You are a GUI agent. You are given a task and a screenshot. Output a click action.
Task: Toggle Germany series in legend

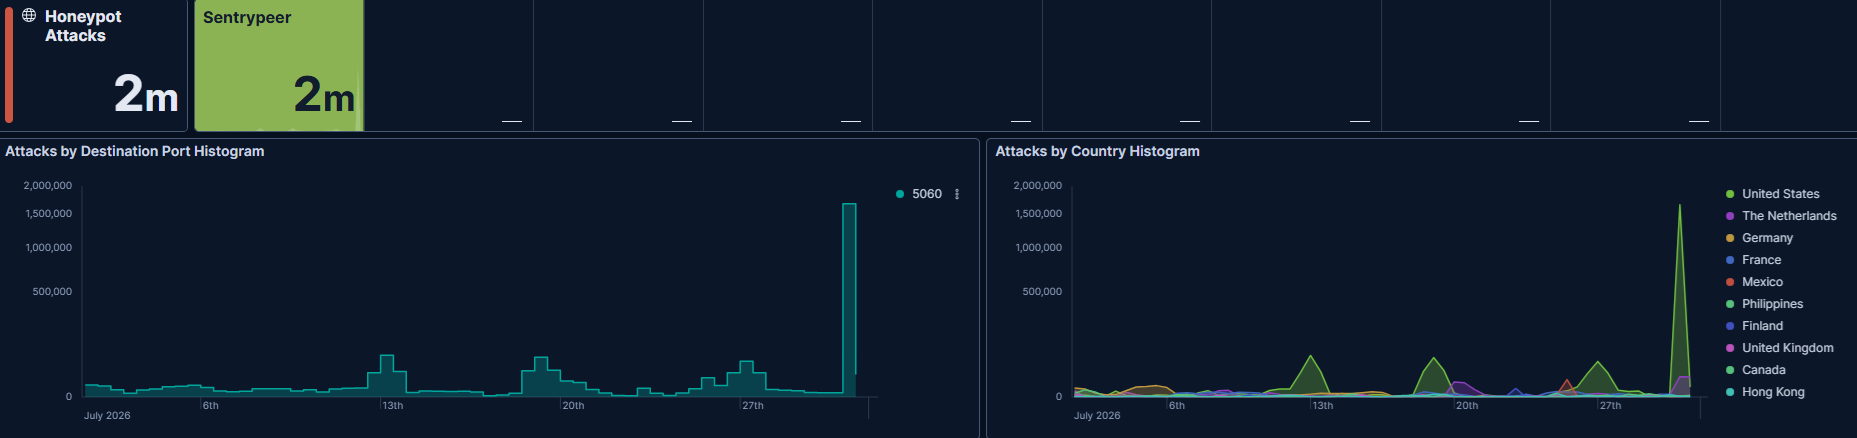[1767, 238]
